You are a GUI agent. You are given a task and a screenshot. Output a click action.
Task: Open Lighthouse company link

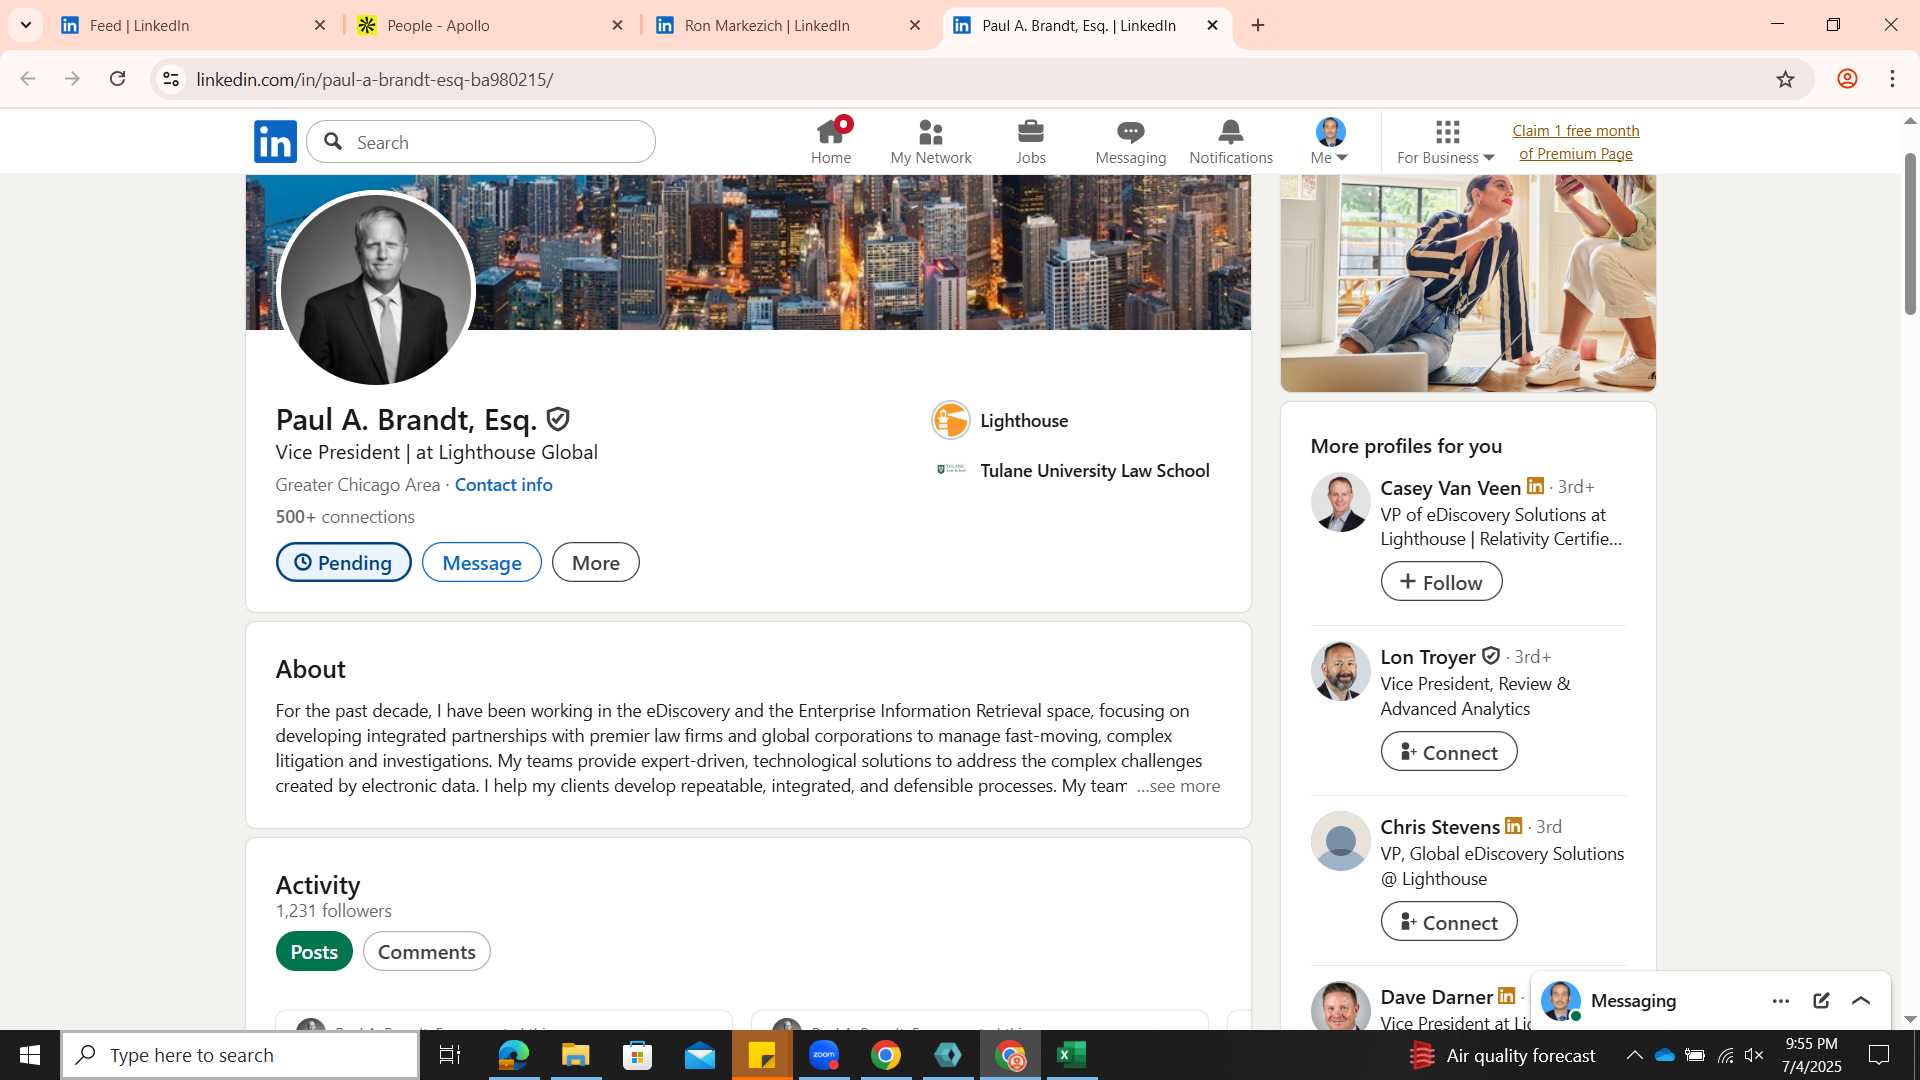(x=1000, y=421)
